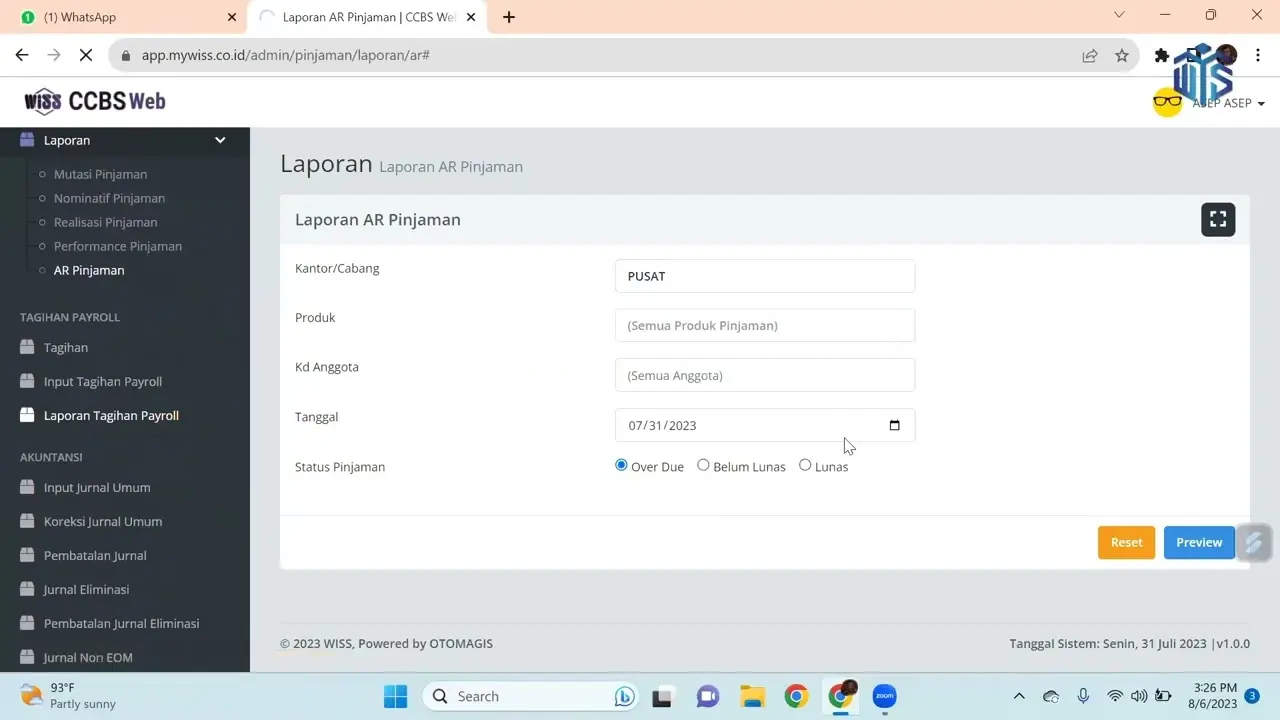1280x720 pixels.
Task: Click the Preview button
Action: pyautogui.click(x=1198, y=542)
